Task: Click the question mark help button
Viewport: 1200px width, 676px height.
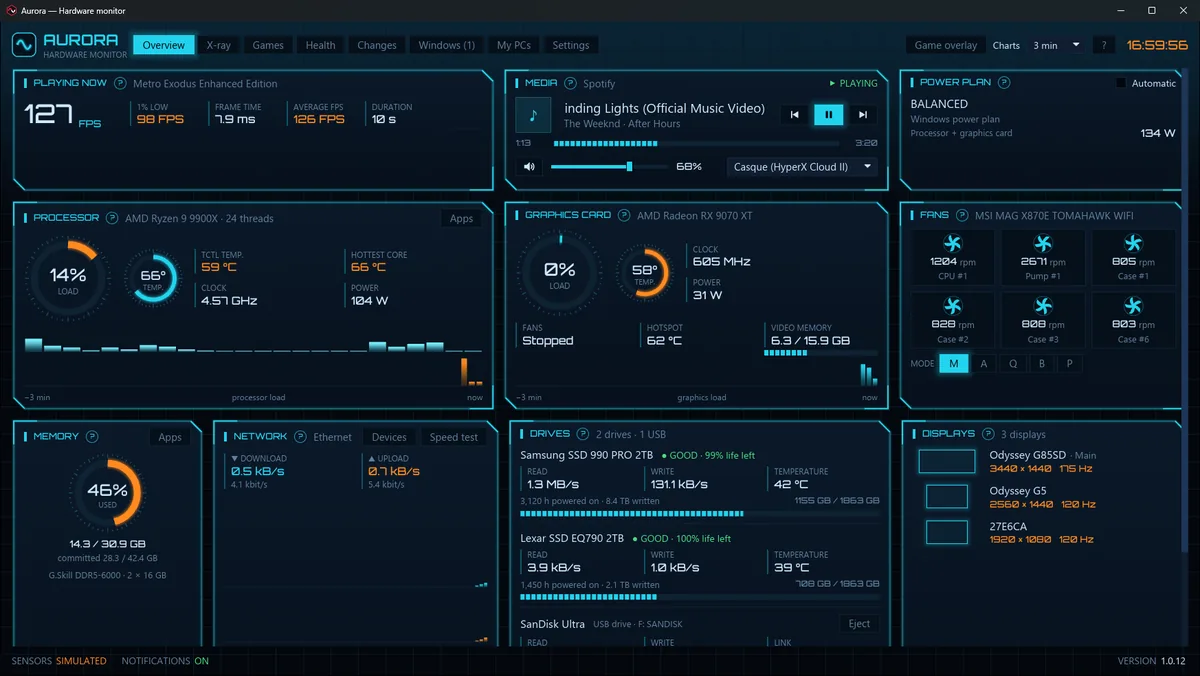Action: point(1104,45)
